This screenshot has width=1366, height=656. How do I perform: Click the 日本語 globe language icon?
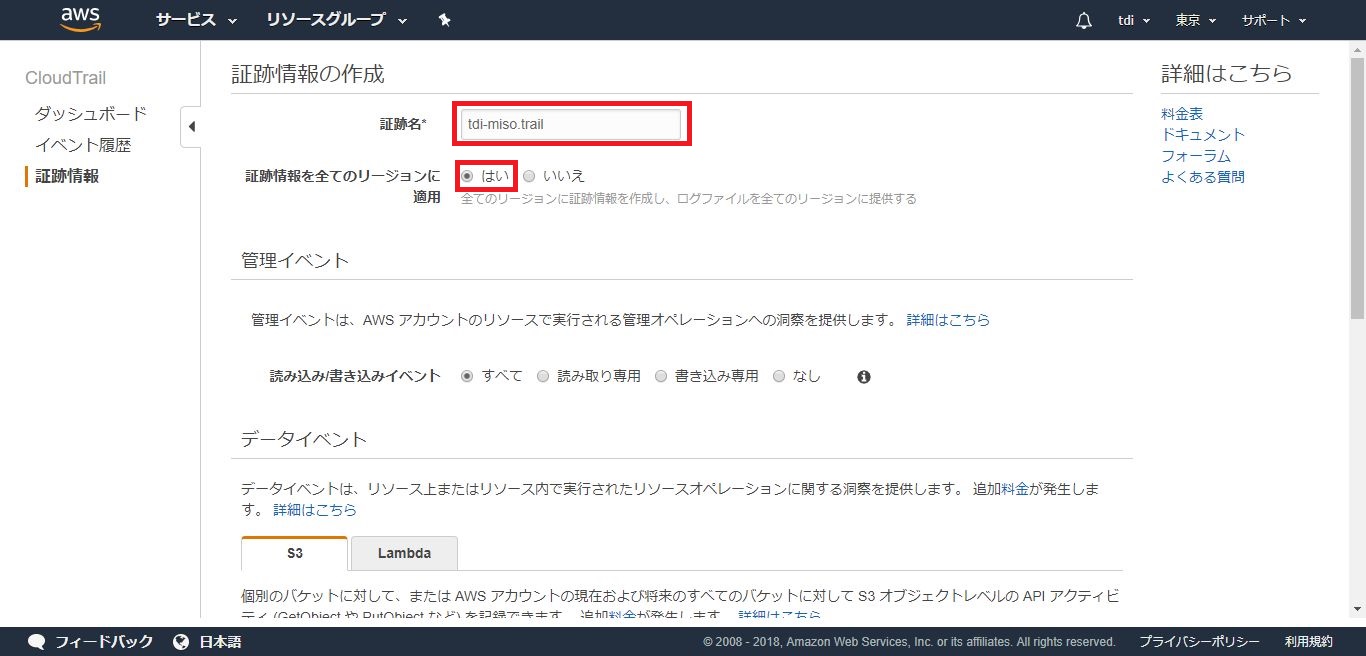181,641
